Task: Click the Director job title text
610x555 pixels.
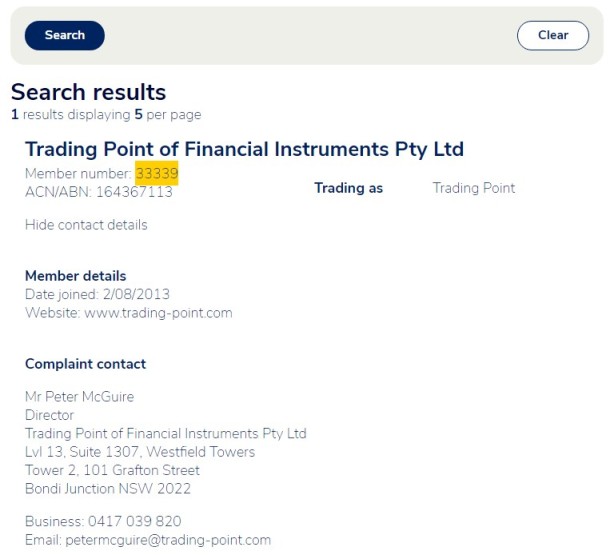Action: coord(49,415)
